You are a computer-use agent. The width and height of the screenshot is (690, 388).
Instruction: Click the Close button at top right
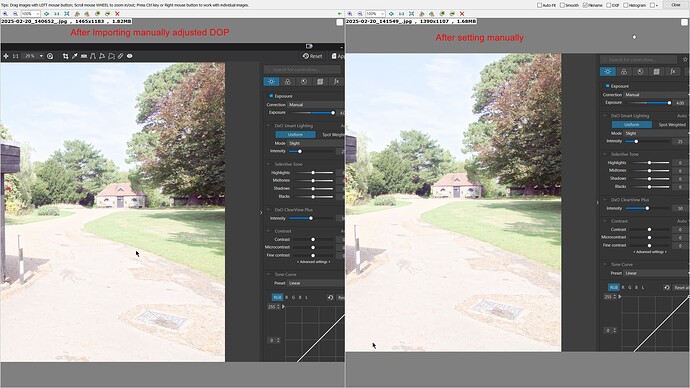pyautogui.click(x=676, y=5)
